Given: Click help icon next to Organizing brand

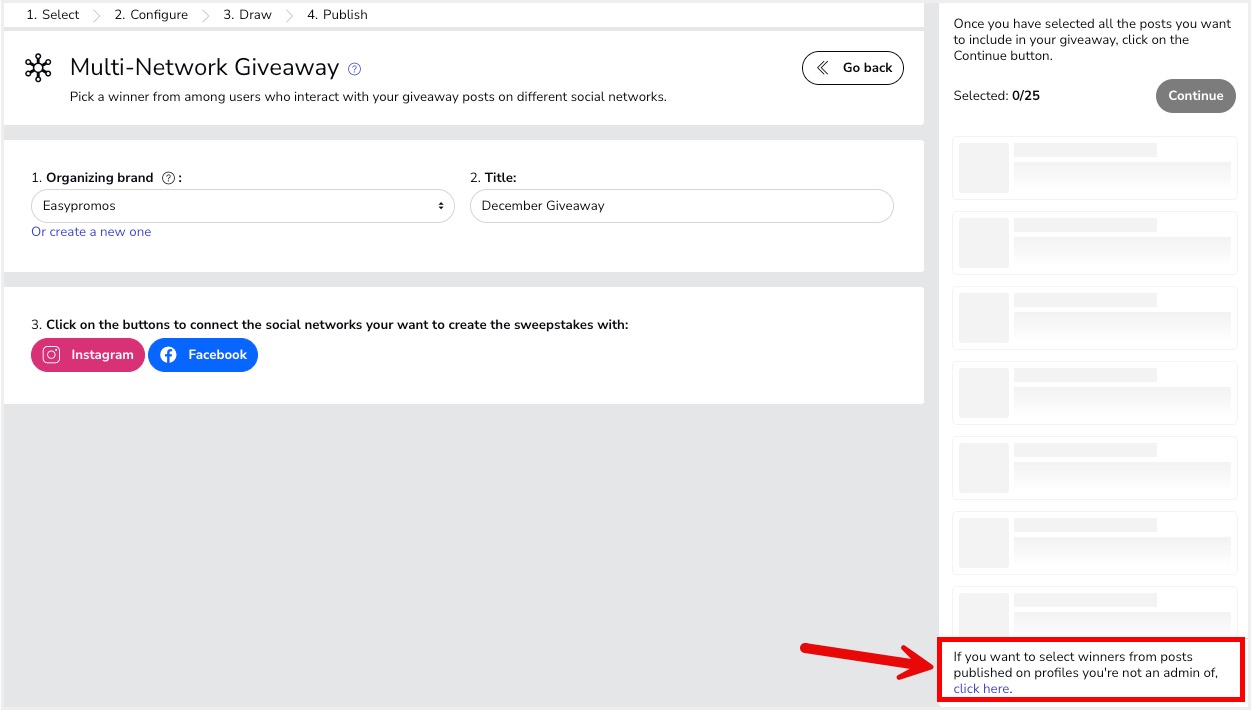Looking at the screenshot, I should tap(168, 178).
